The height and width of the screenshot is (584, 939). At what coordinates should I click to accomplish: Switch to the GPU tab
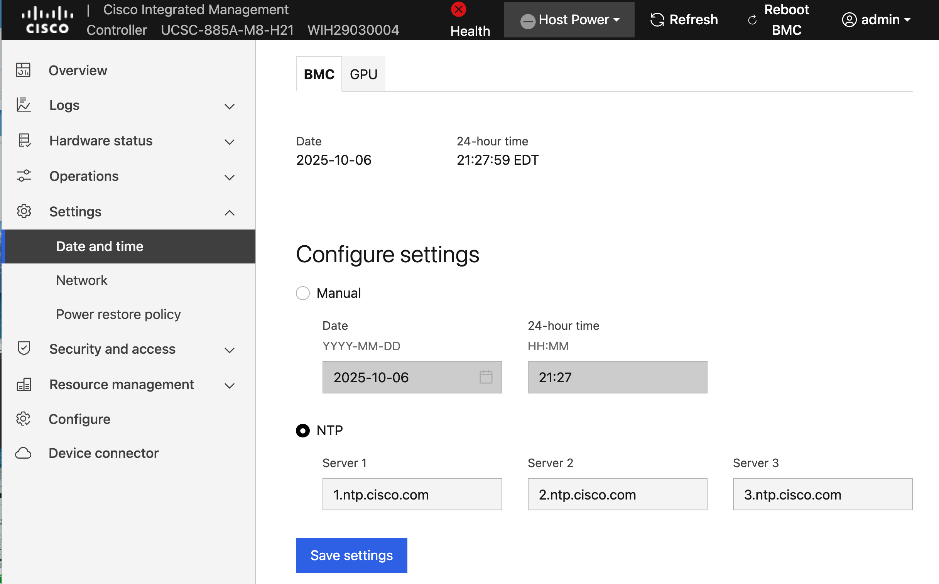tap(362, 73)
